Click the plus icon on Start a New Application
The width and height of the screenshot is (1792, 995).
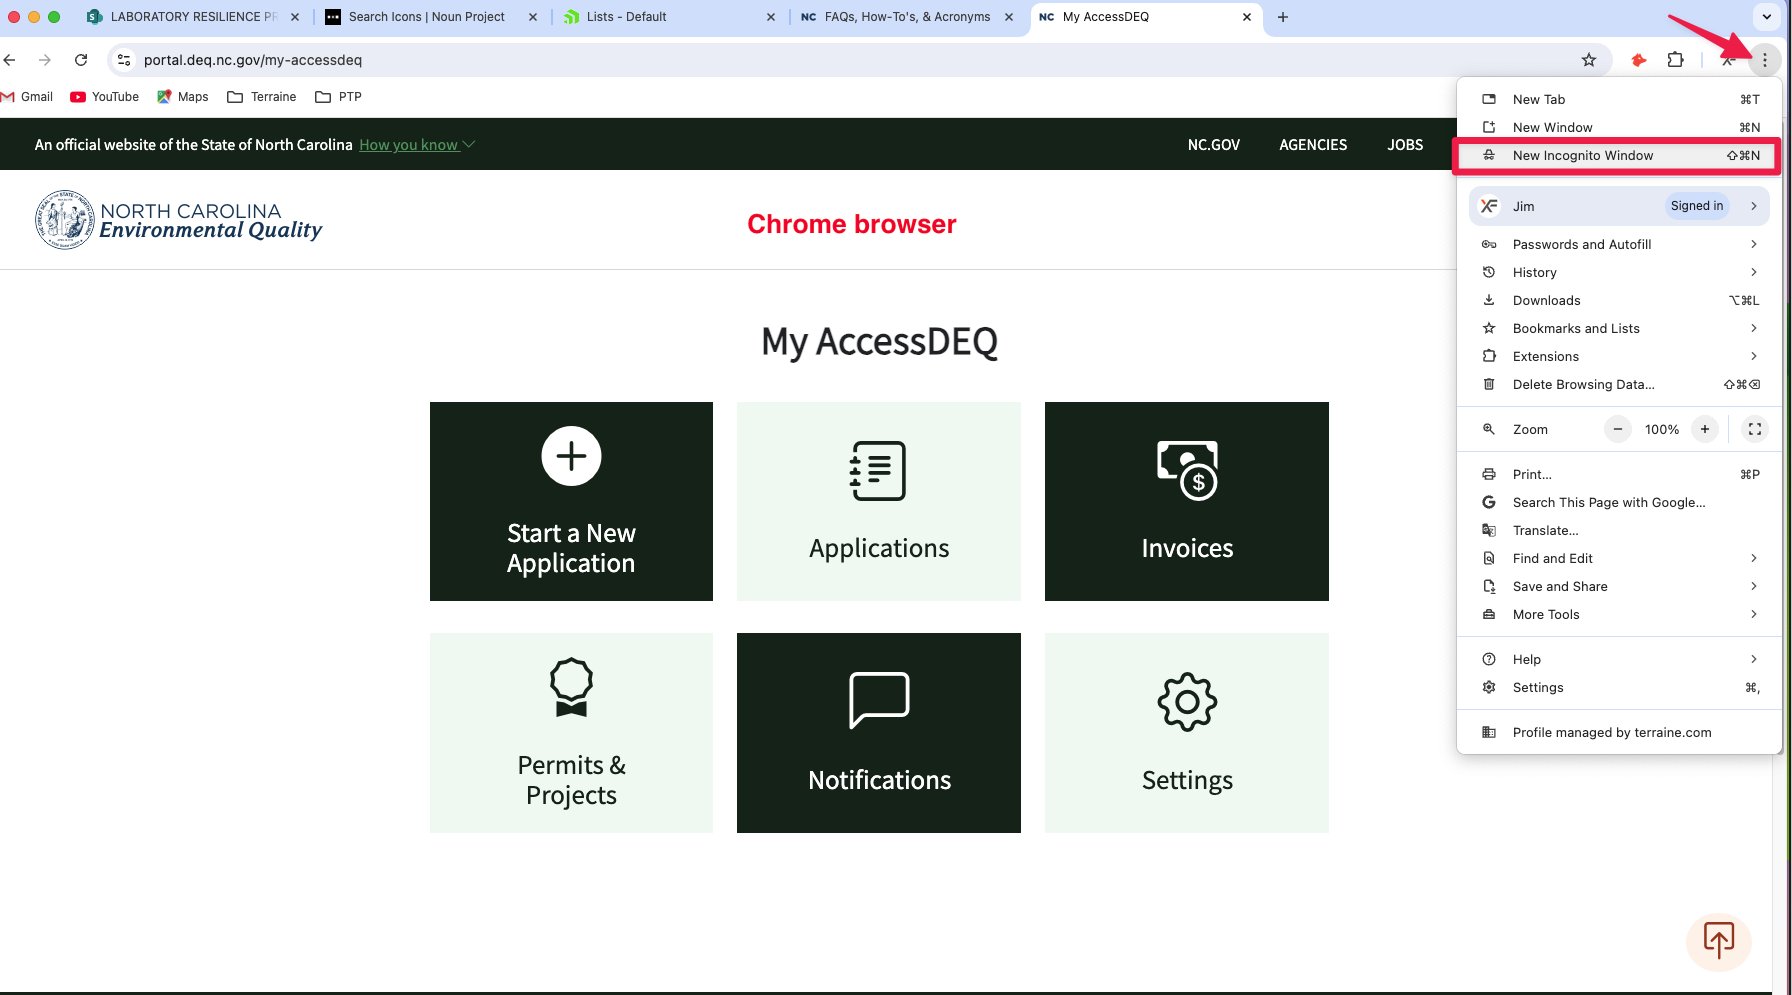(571, 456)
